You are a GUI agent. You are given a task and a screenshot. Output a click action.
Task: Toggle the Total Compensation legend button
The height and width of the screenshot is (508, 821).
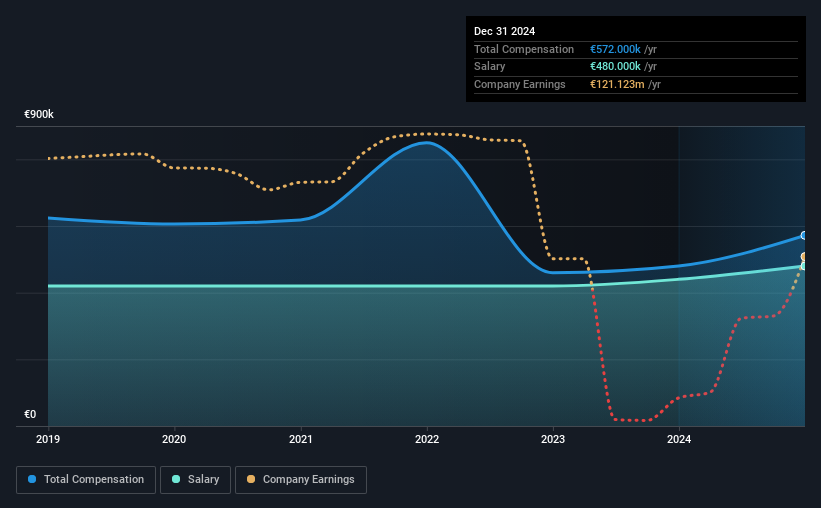coord(86,480)
